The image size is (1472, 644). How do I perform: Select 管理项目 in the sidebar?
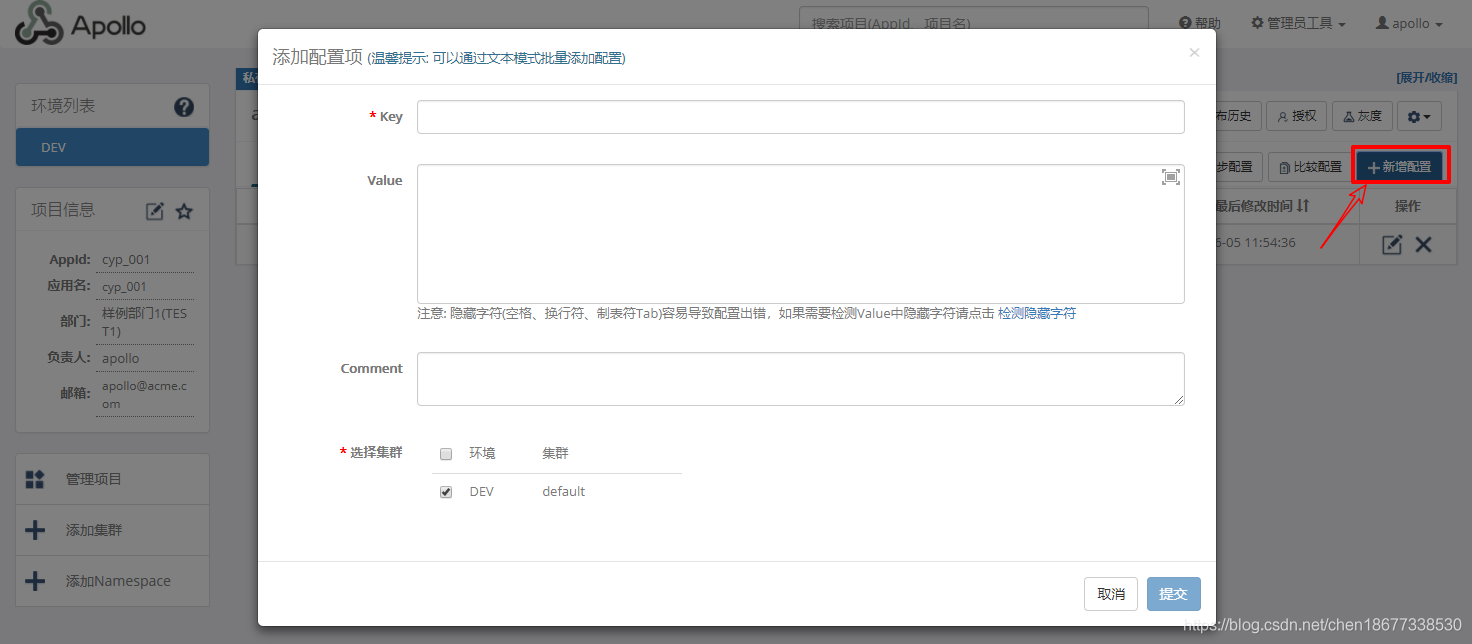[x=94, y=479]
